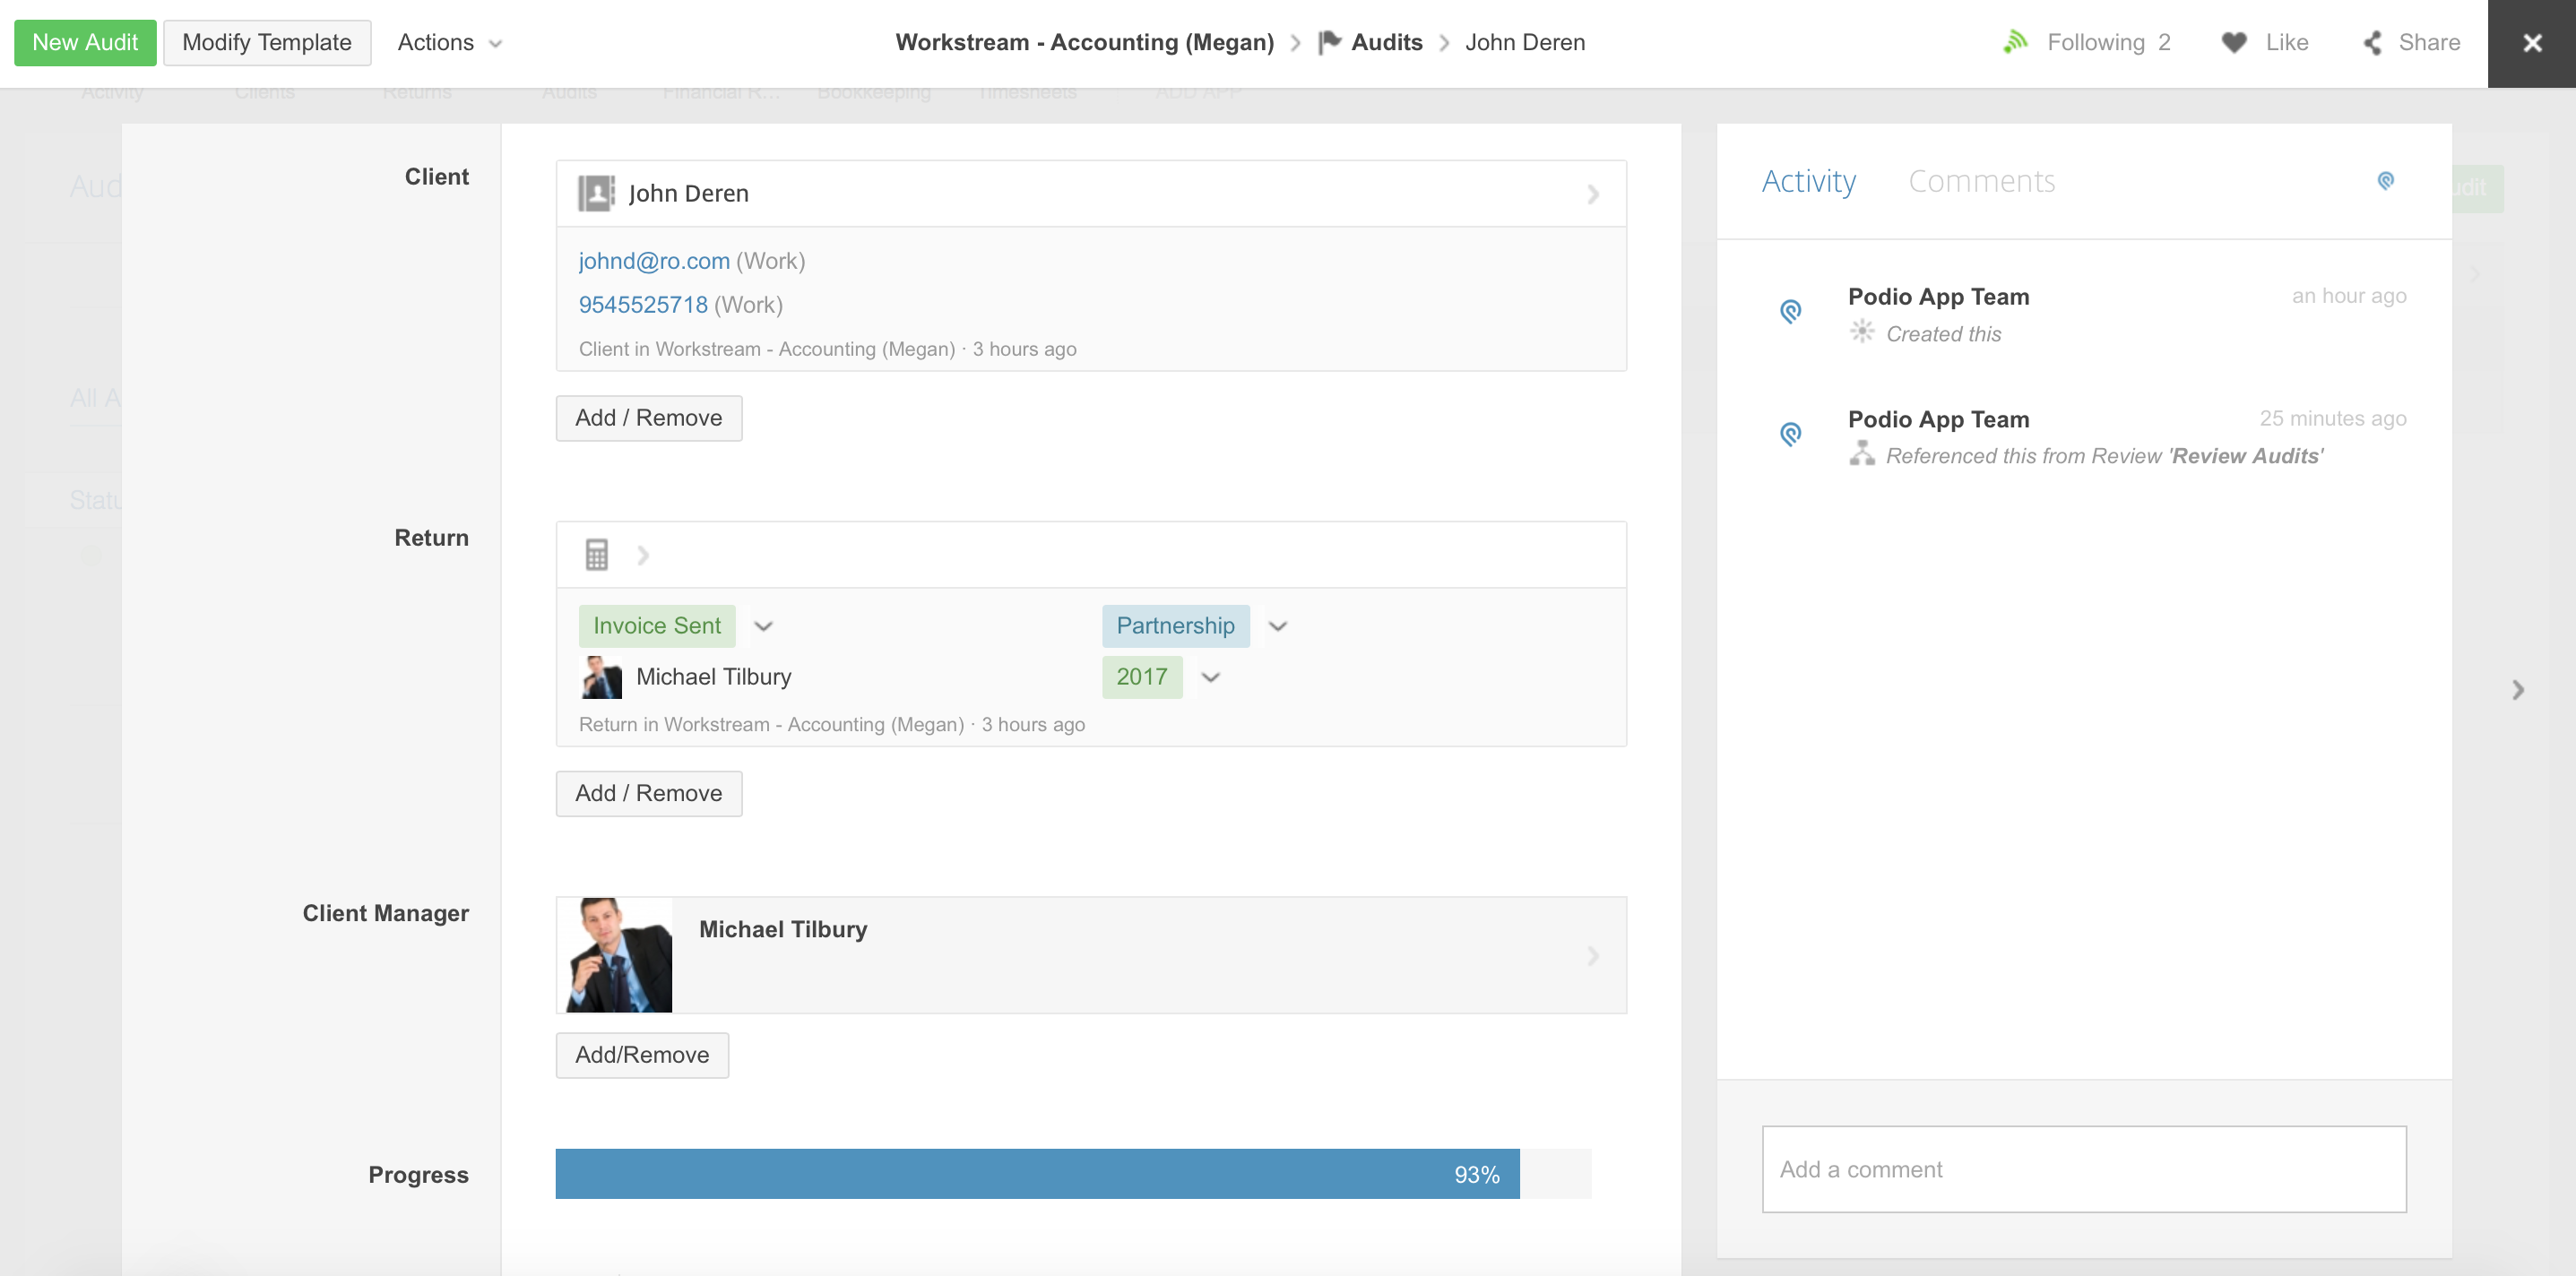
Task: Click the Like heart icon
Action: [x=2233, y=42]
